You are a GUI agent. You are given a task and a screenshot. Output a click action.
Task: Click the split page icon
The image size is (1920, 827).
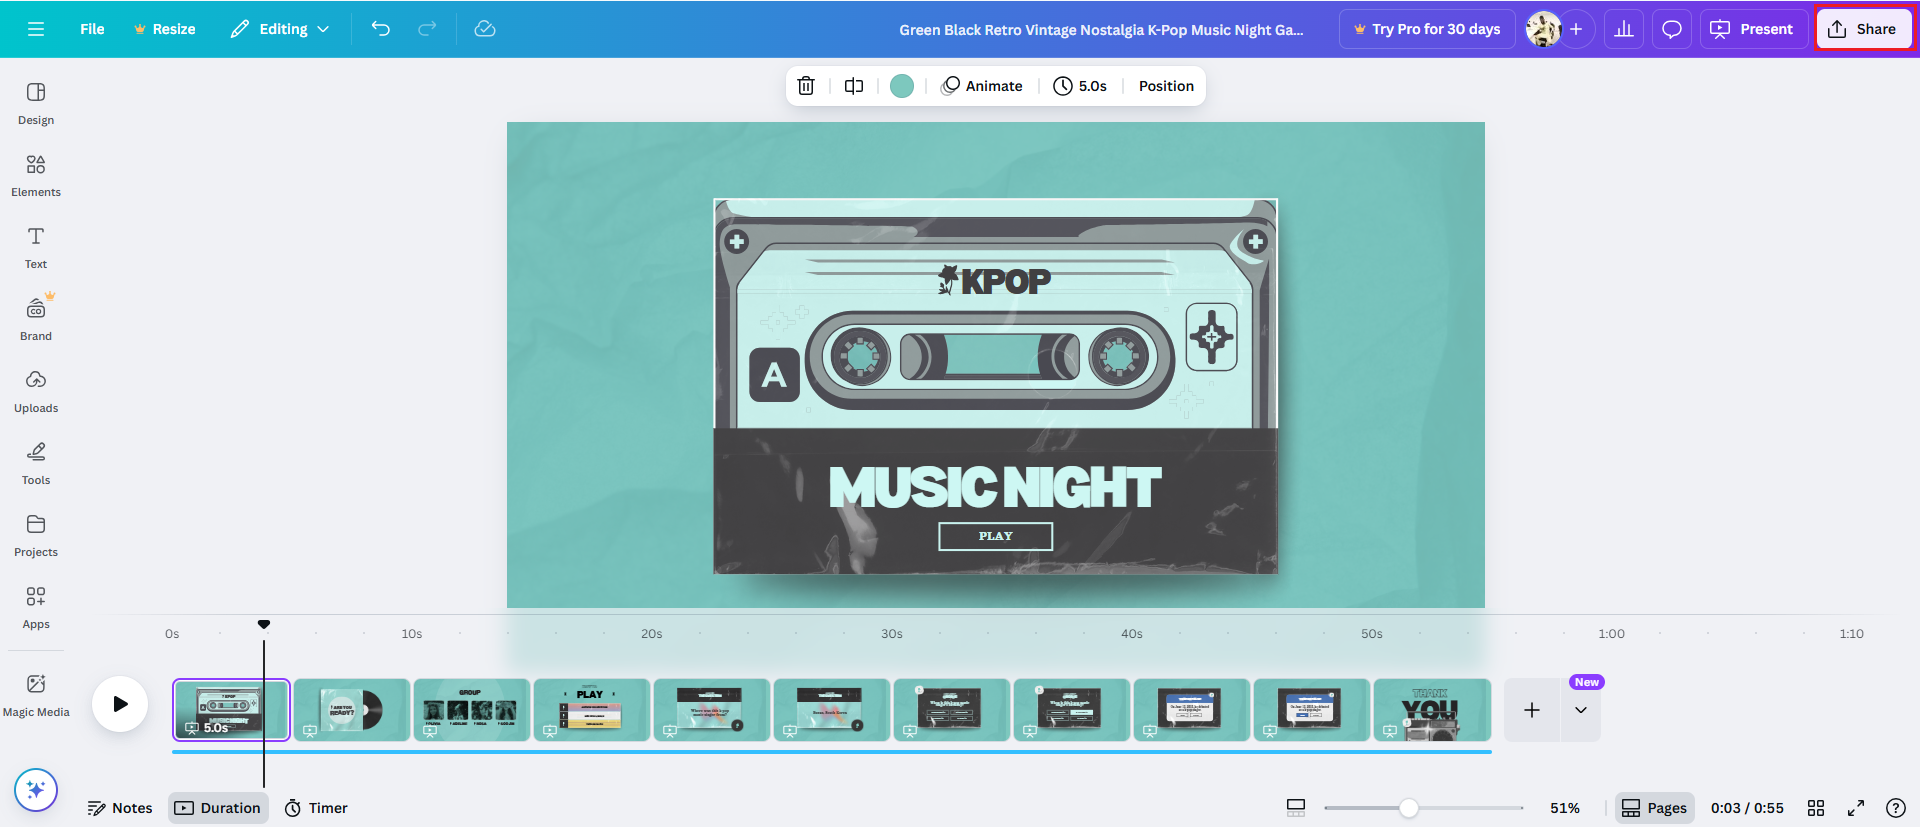point(854,86)
